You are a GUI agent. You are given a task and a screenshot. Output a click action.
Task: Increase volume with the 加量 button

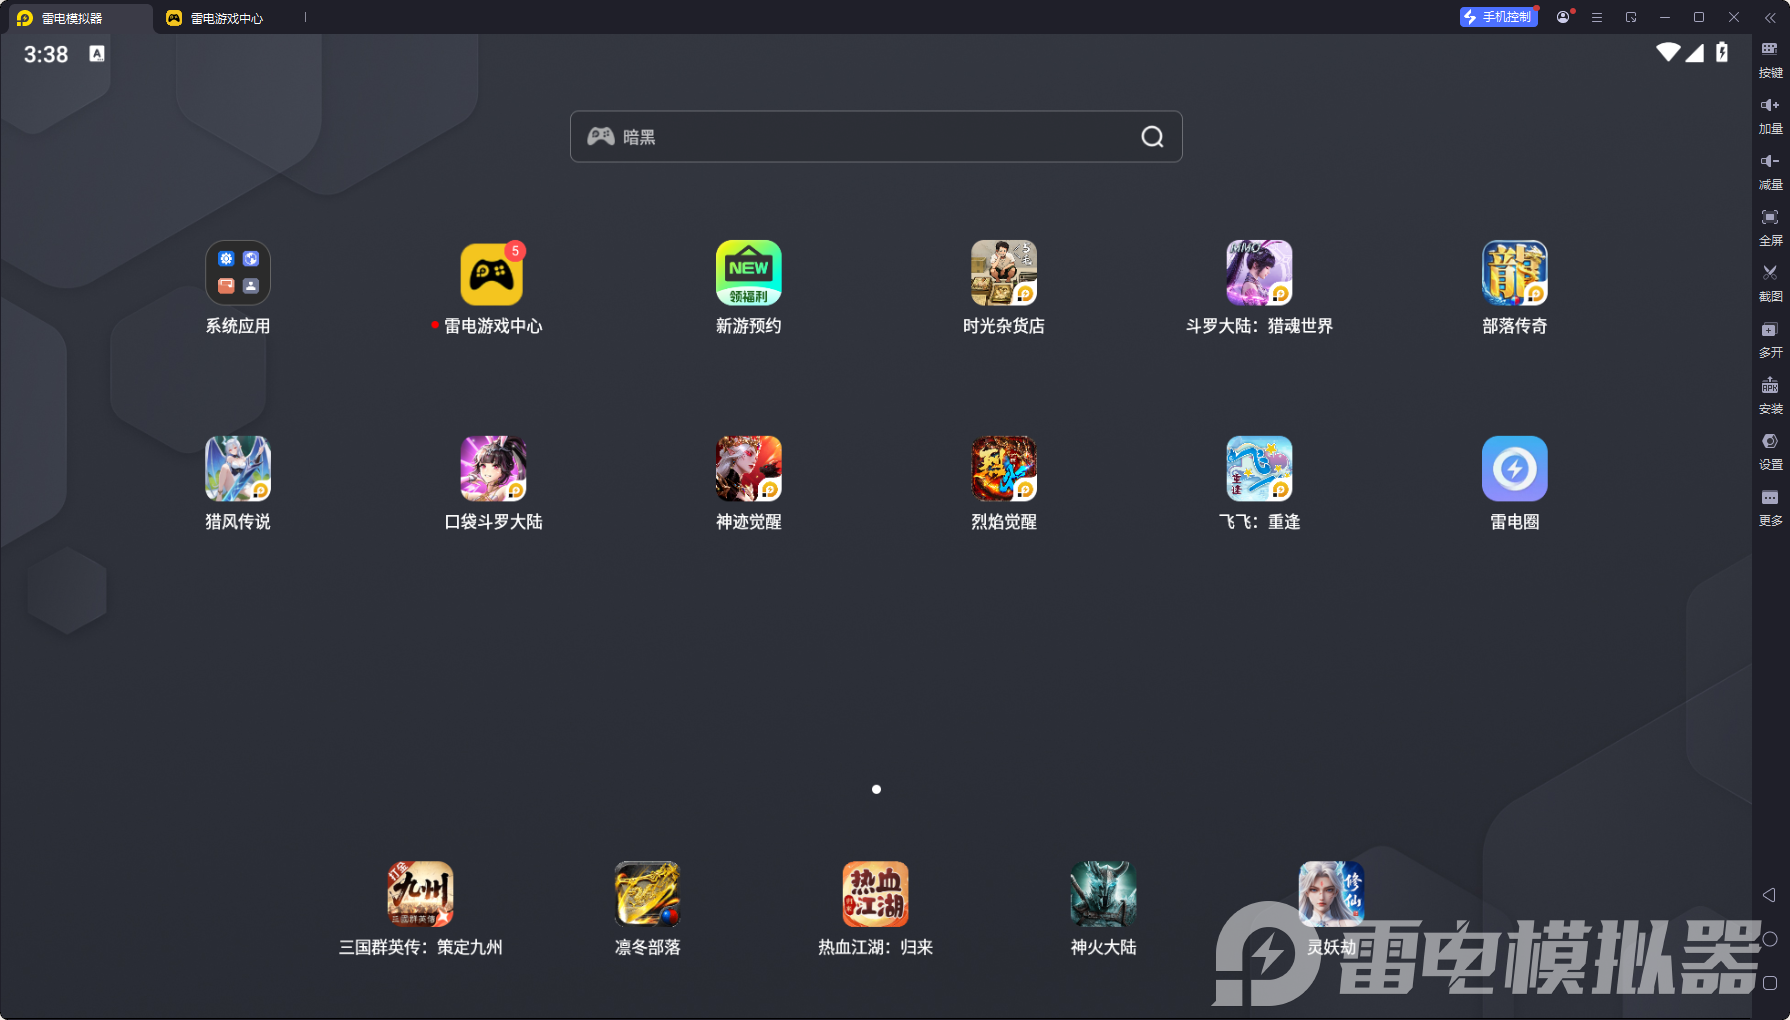[x=1770, y=115]
